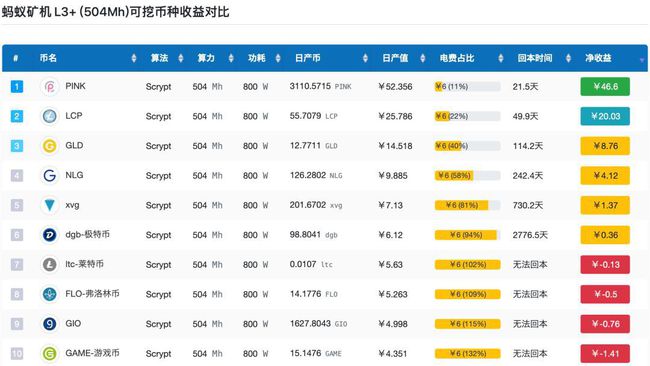Click the dgb coin logo icon

coord(50,235)
